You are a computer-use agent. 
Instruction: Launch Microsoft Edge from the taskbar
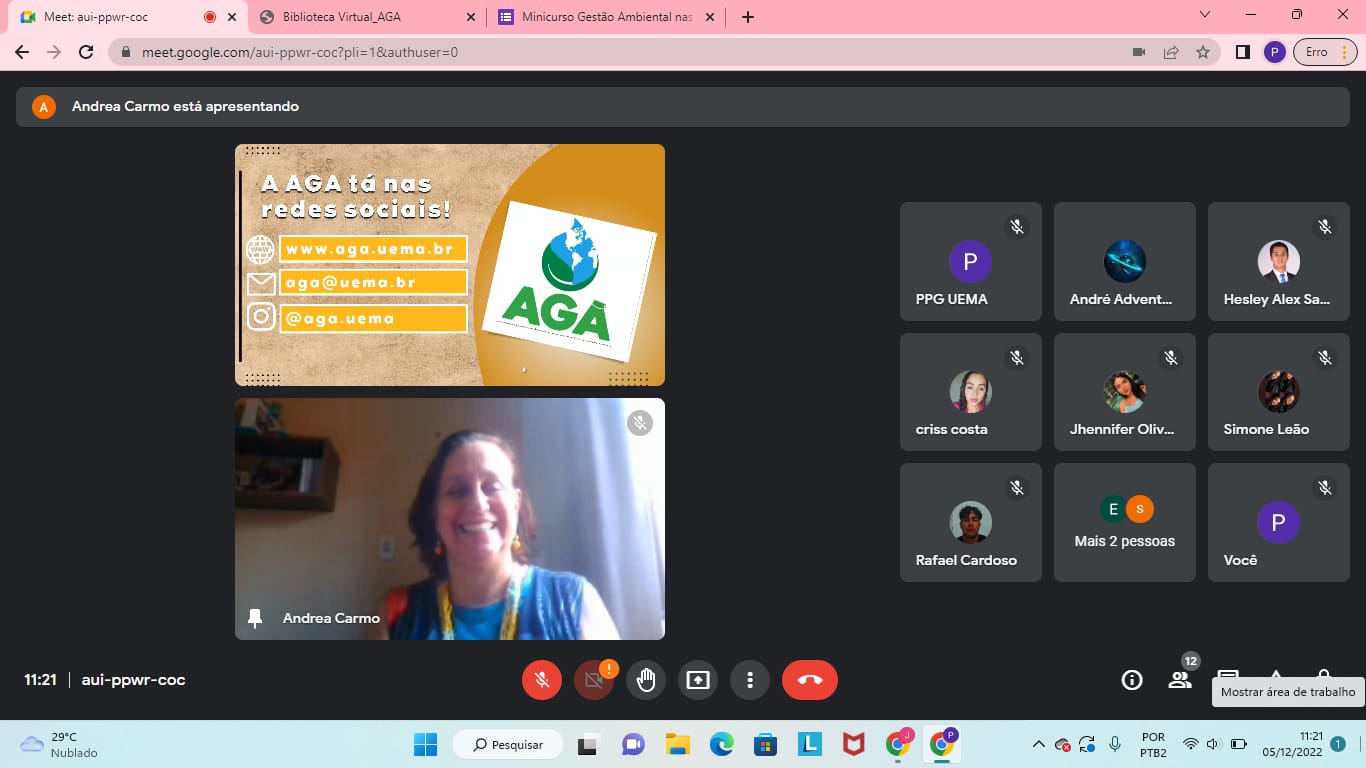[x=721, y=744]
